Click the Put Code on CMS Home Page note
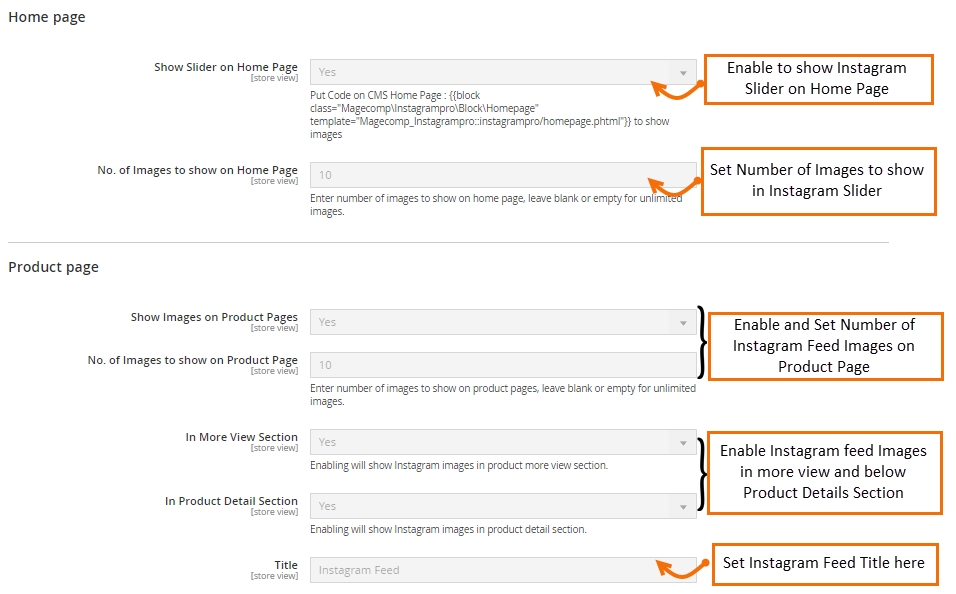 click(x=490, y=115)
